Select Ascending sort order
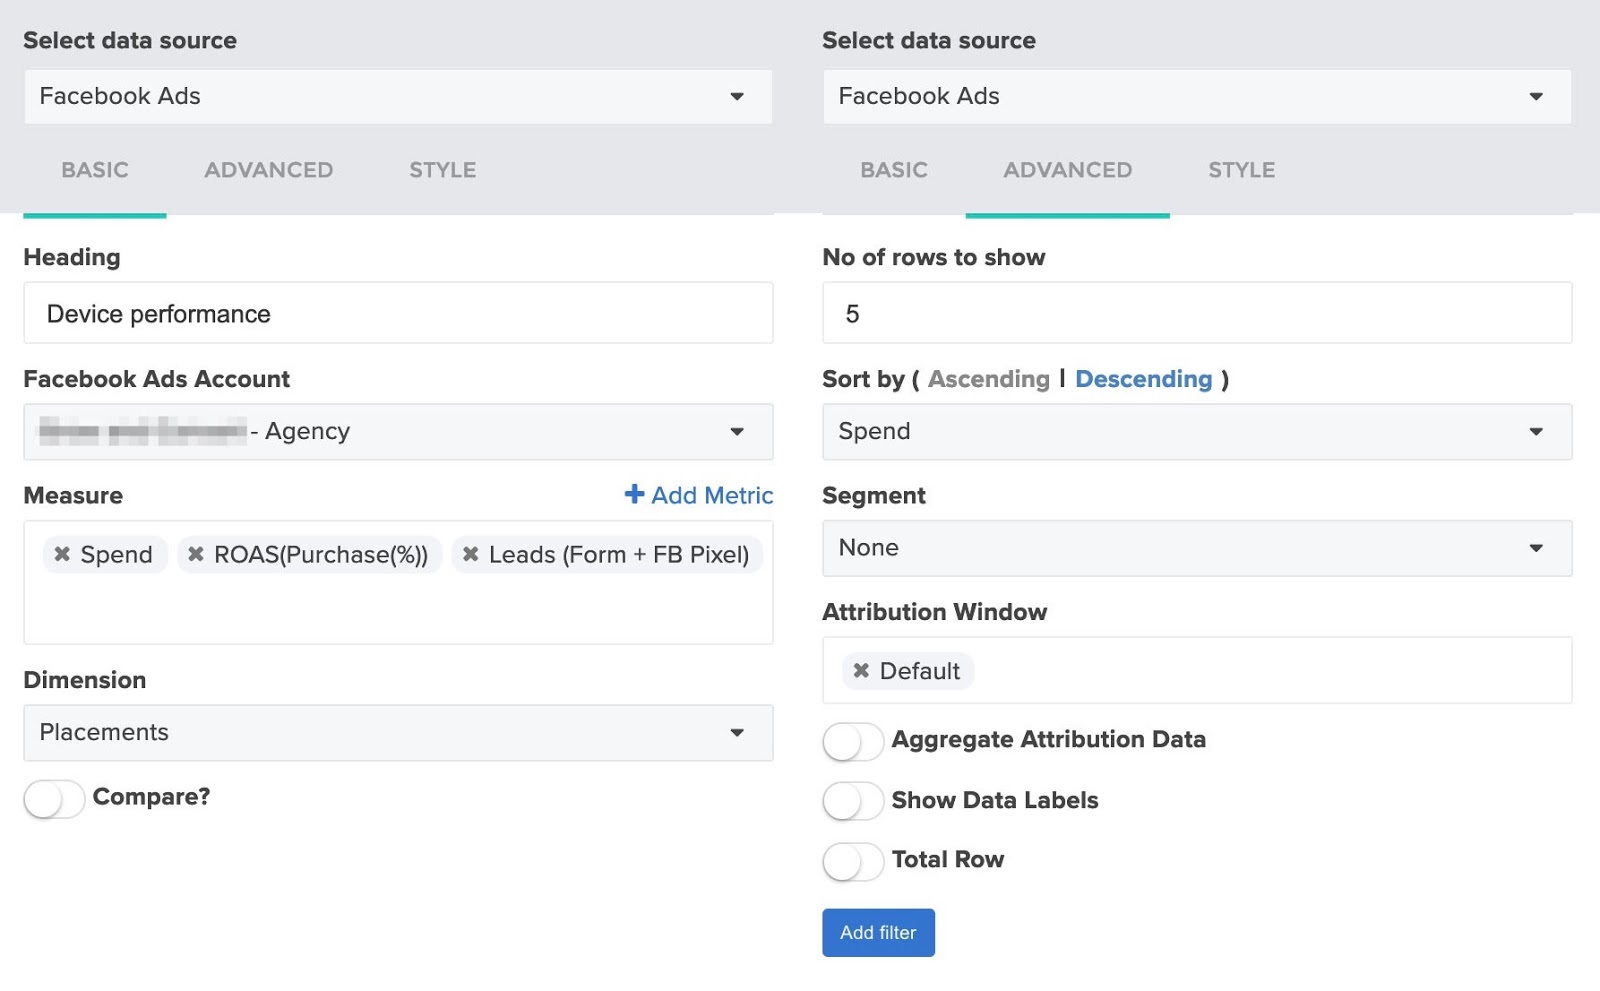1600x991 pixels. click(988, 379)
